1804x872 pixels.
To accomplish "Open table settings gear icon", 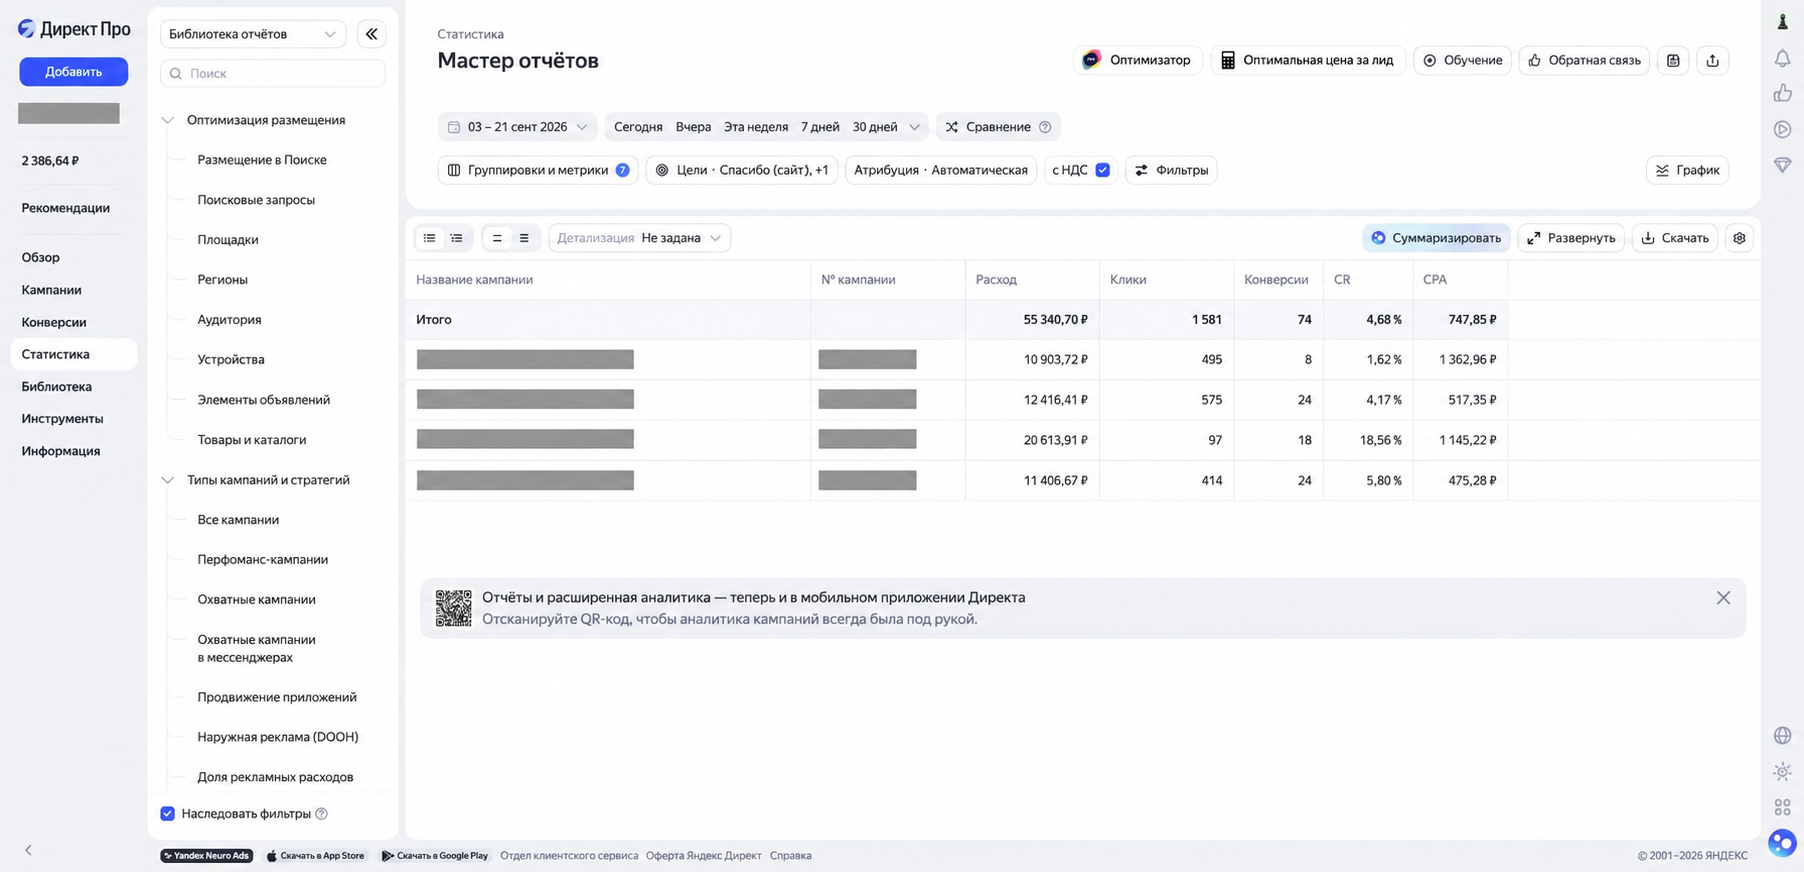I will [x=1739, y=238].
